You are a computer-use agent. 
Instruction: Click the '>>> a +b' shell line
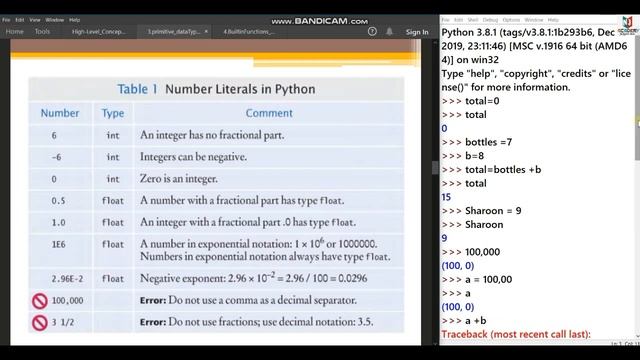click(x=464, y=321)
